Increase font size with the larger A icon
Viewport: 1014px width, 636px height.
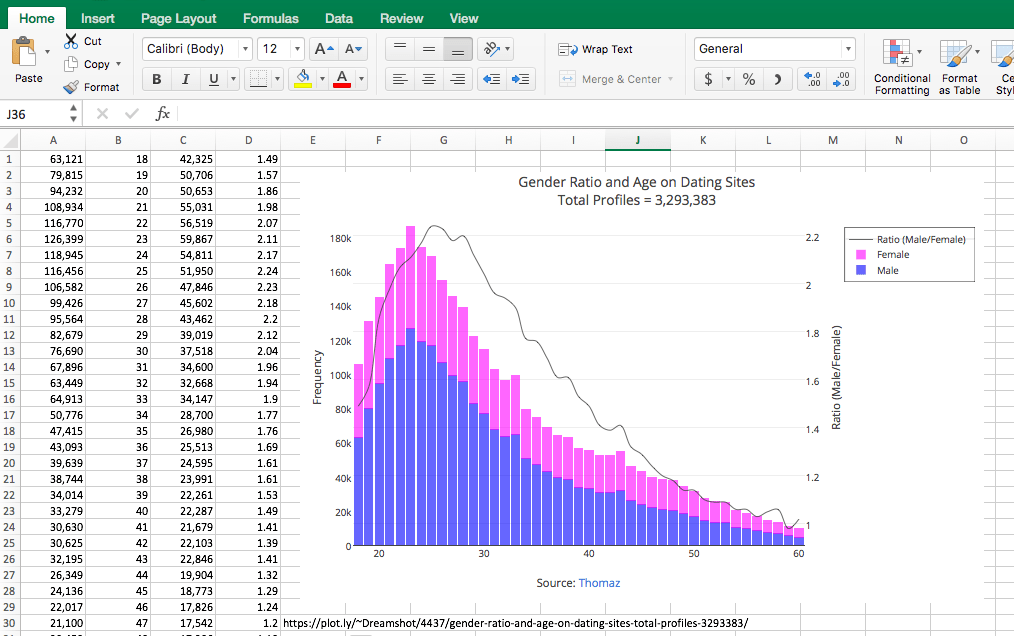point(323,49)
